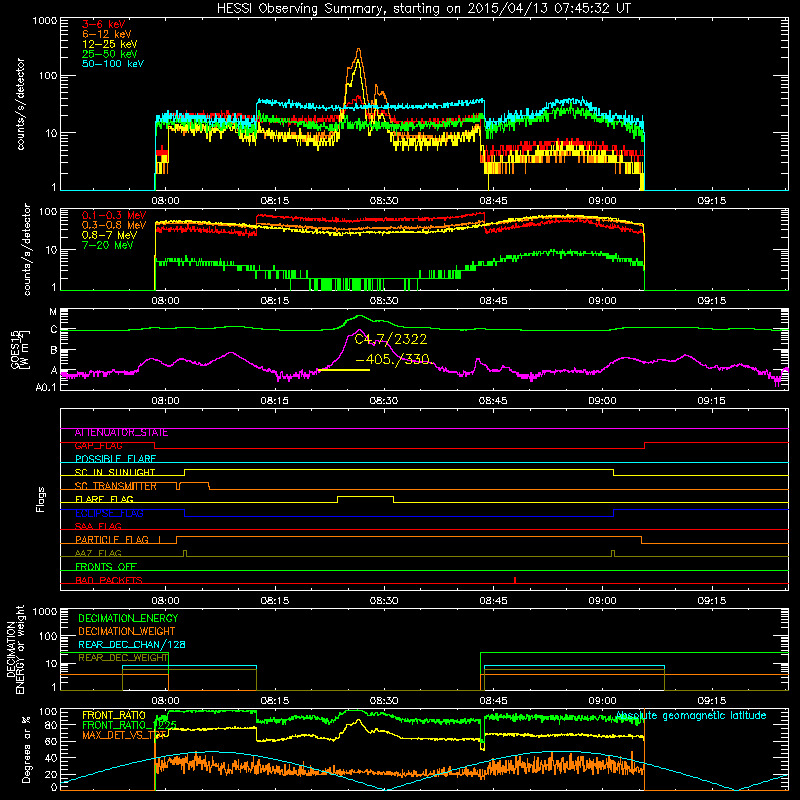
Task: Click the red 3-6 keV legend label
Action: [104, 24]
